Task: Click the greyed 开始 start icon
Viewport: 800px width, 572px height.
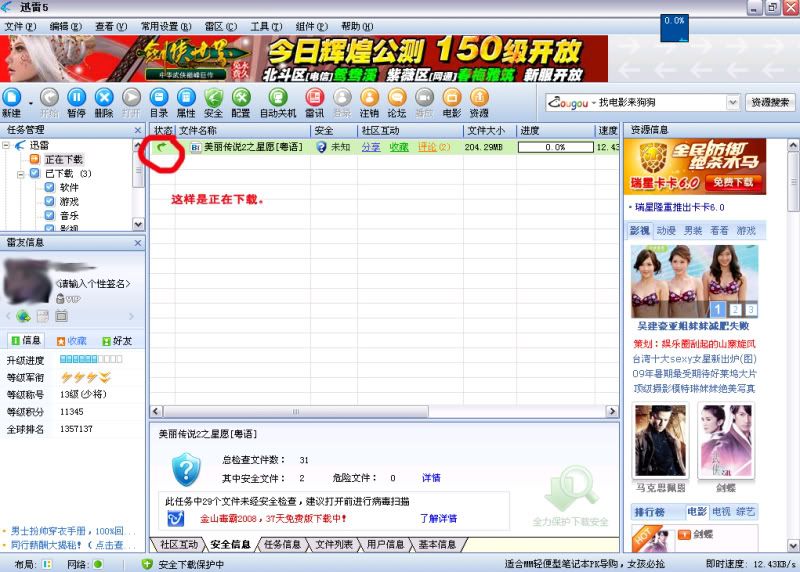Action: (49, 97)
